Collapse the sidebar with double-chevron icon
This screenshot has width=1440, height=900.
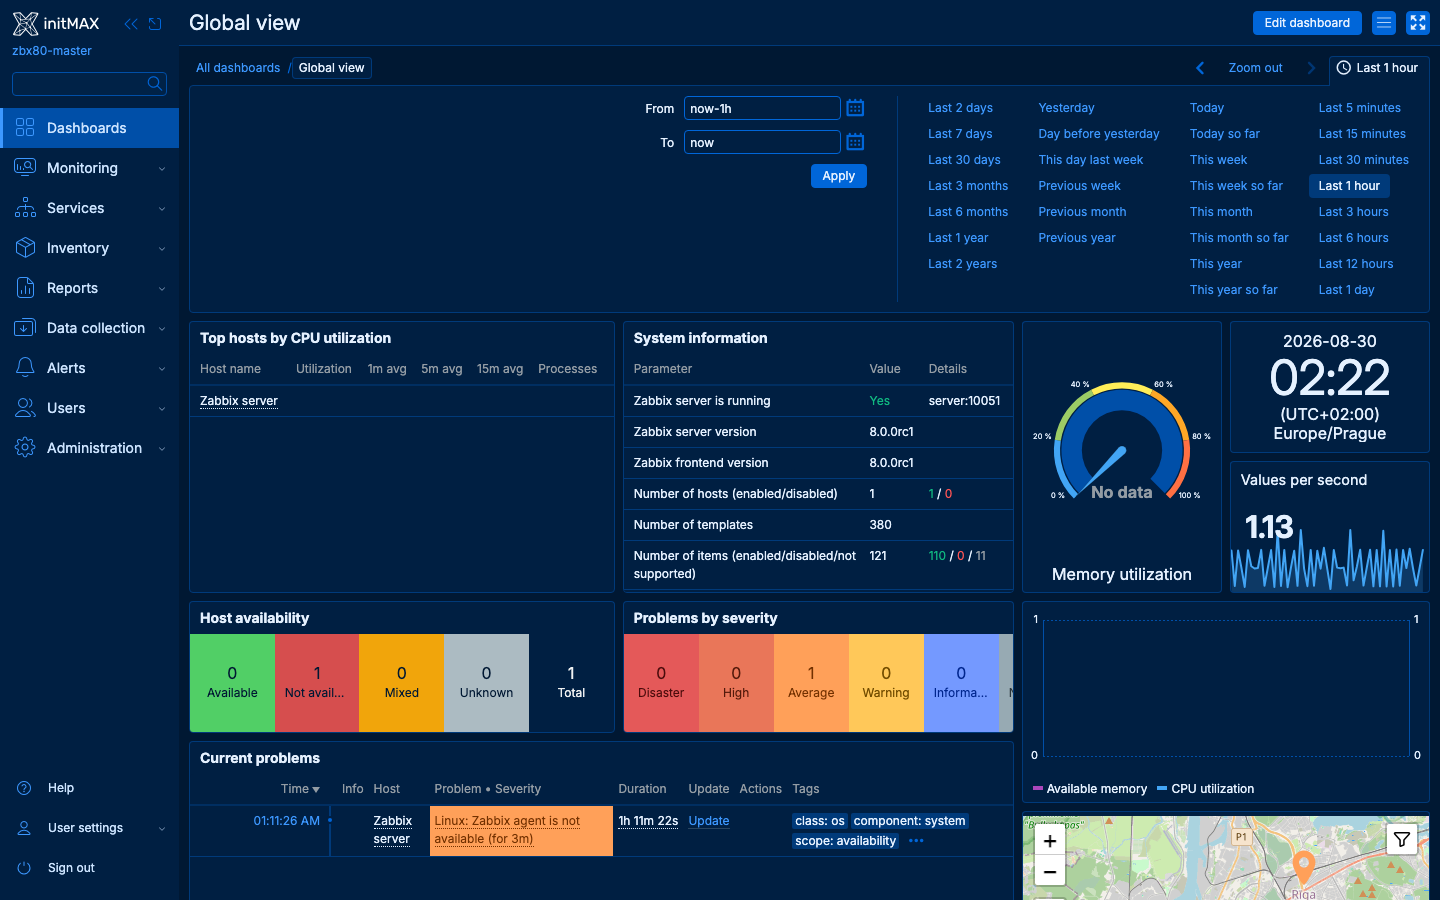click(131, 23)
